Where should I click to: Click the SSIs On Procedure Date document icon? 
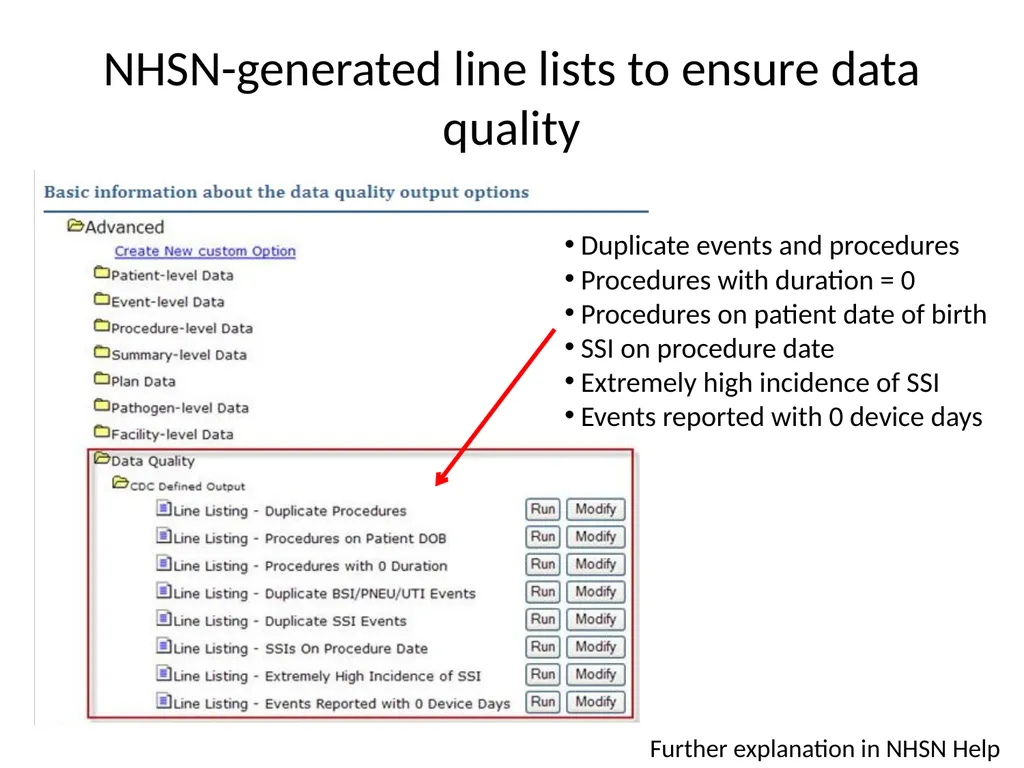click(x=164, y=646)
